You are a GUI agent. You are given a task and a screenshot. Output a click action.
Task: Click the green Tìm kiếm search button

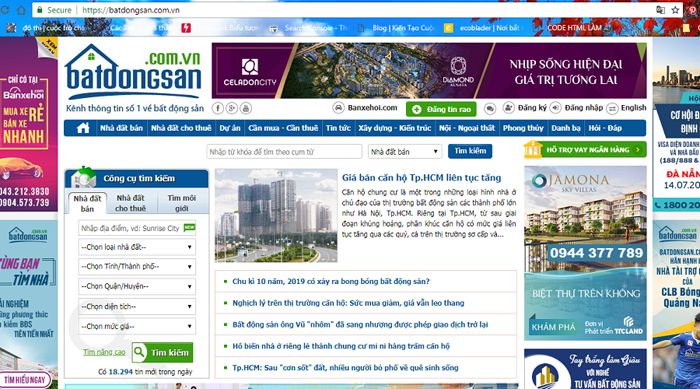tap(162, 352)
